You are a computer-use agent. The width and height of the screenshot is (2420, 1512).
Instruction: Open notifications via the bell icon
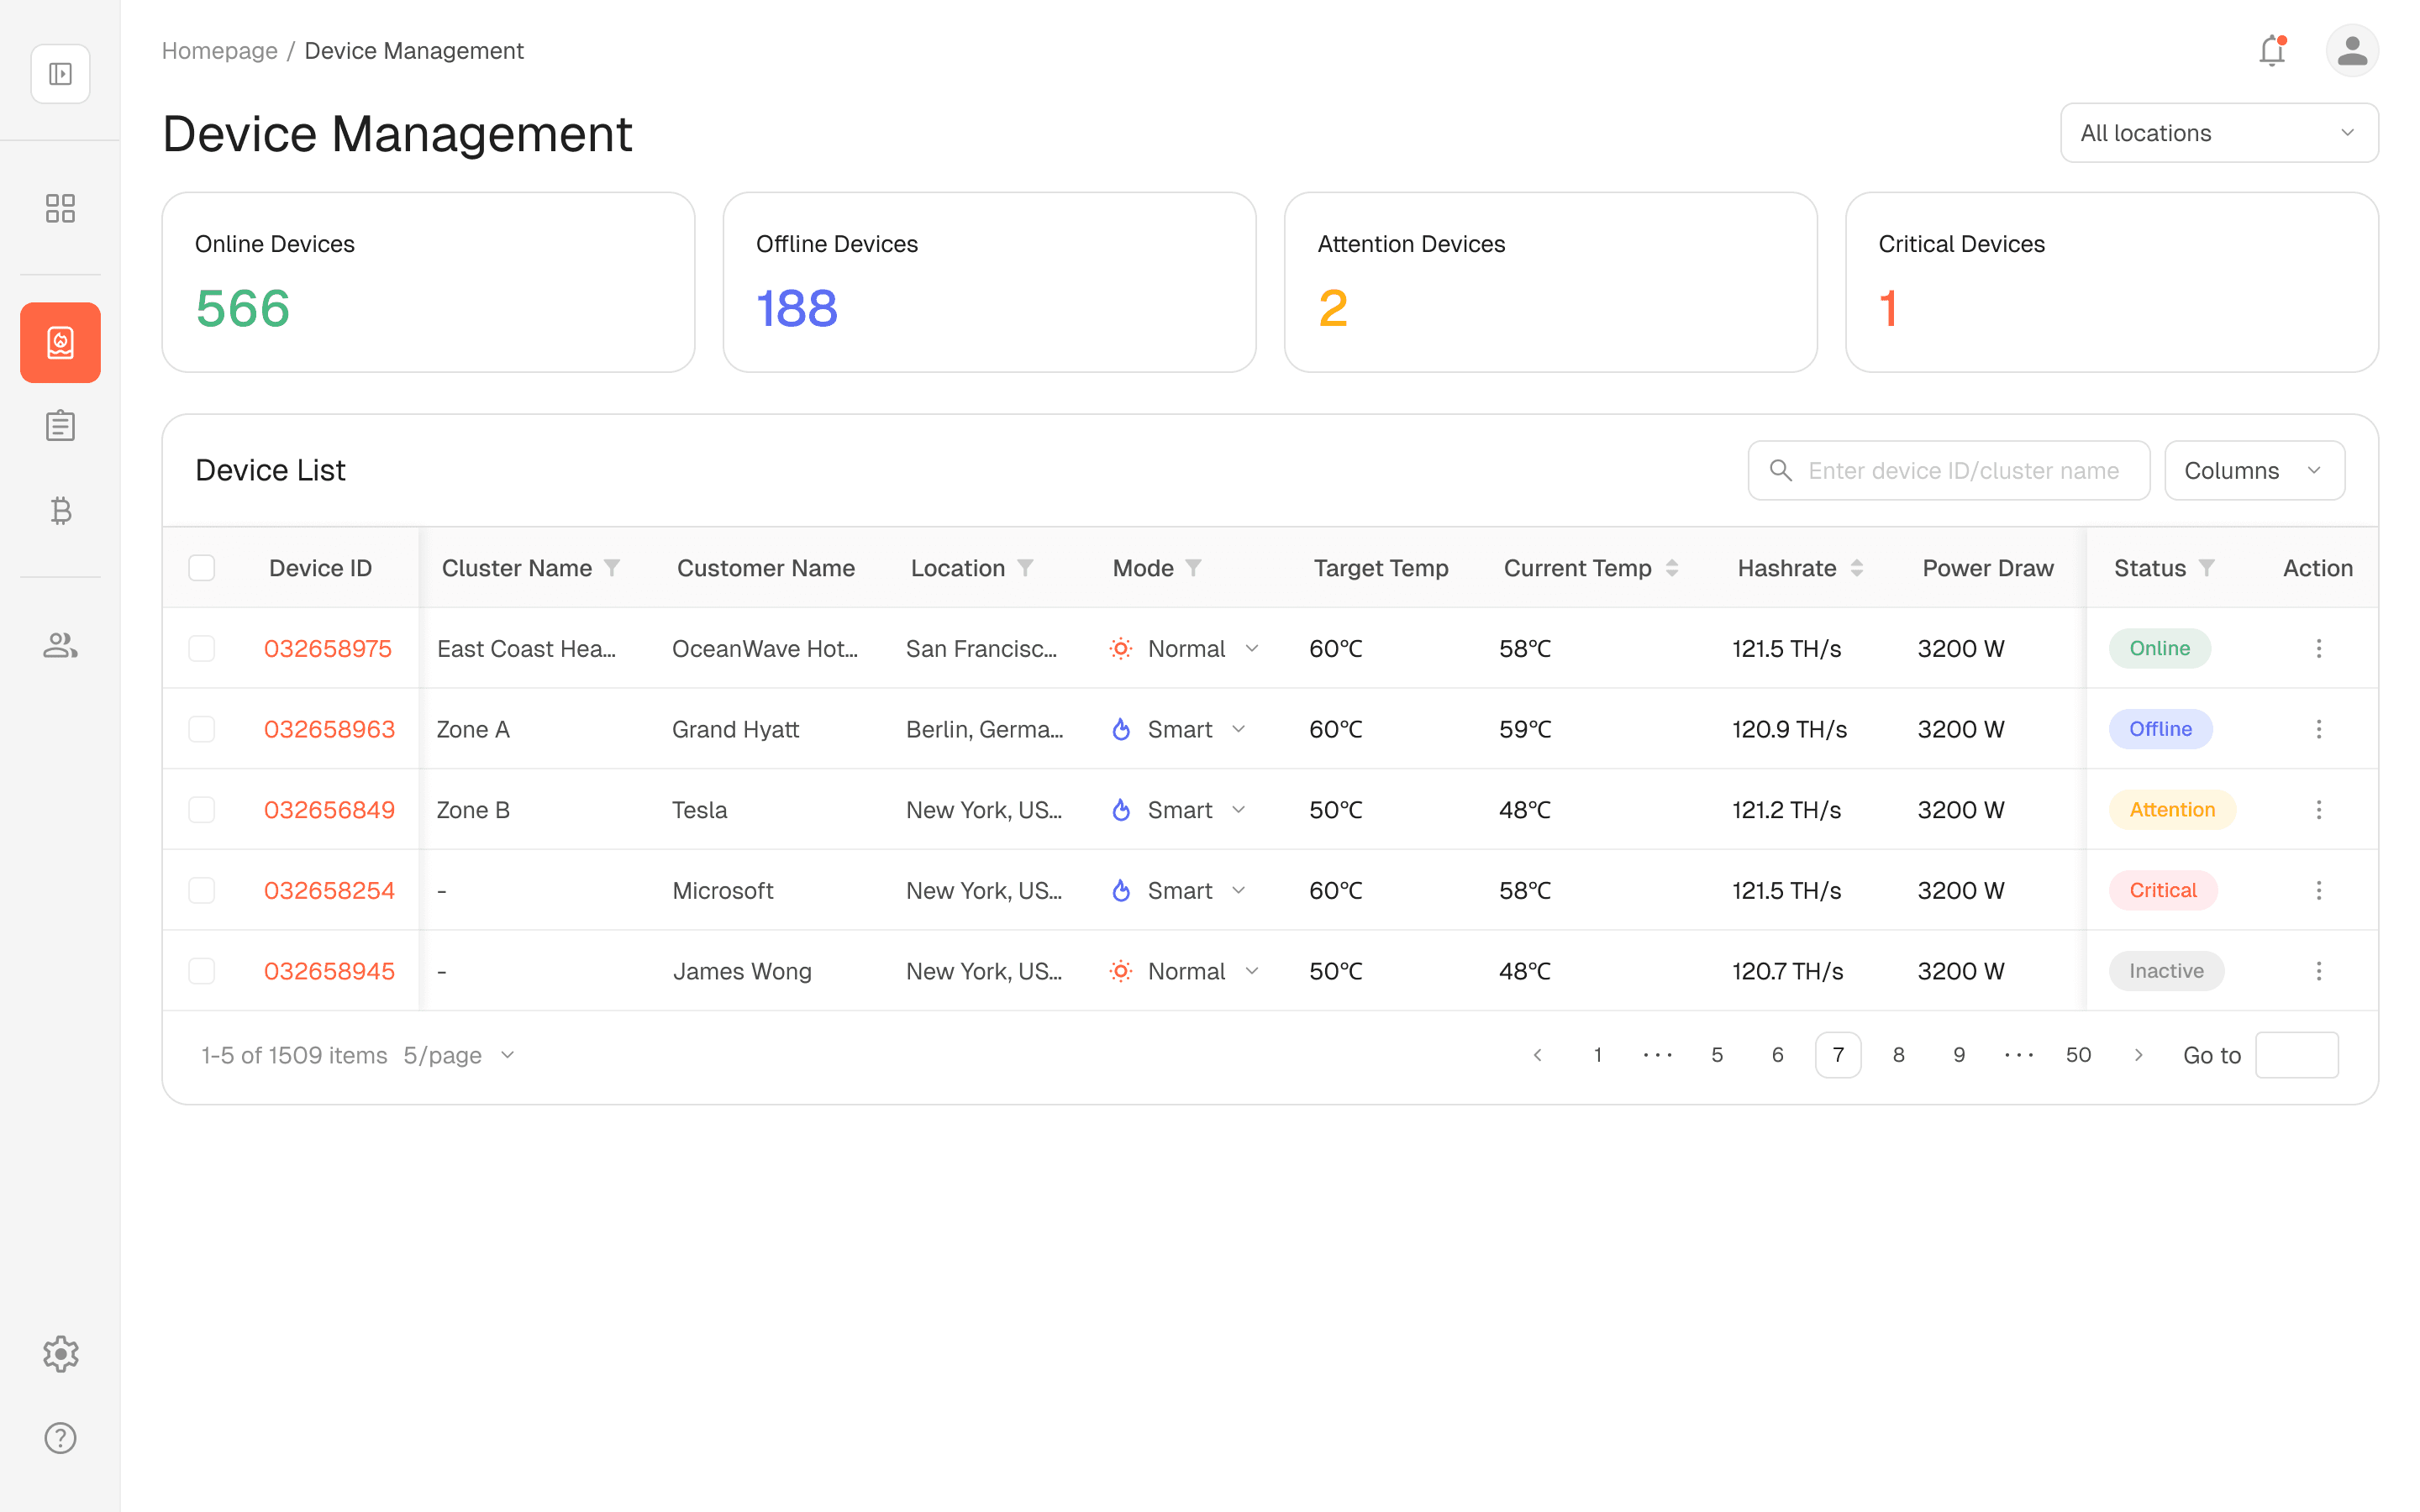pyautogui.click(x=2271, y=50)
